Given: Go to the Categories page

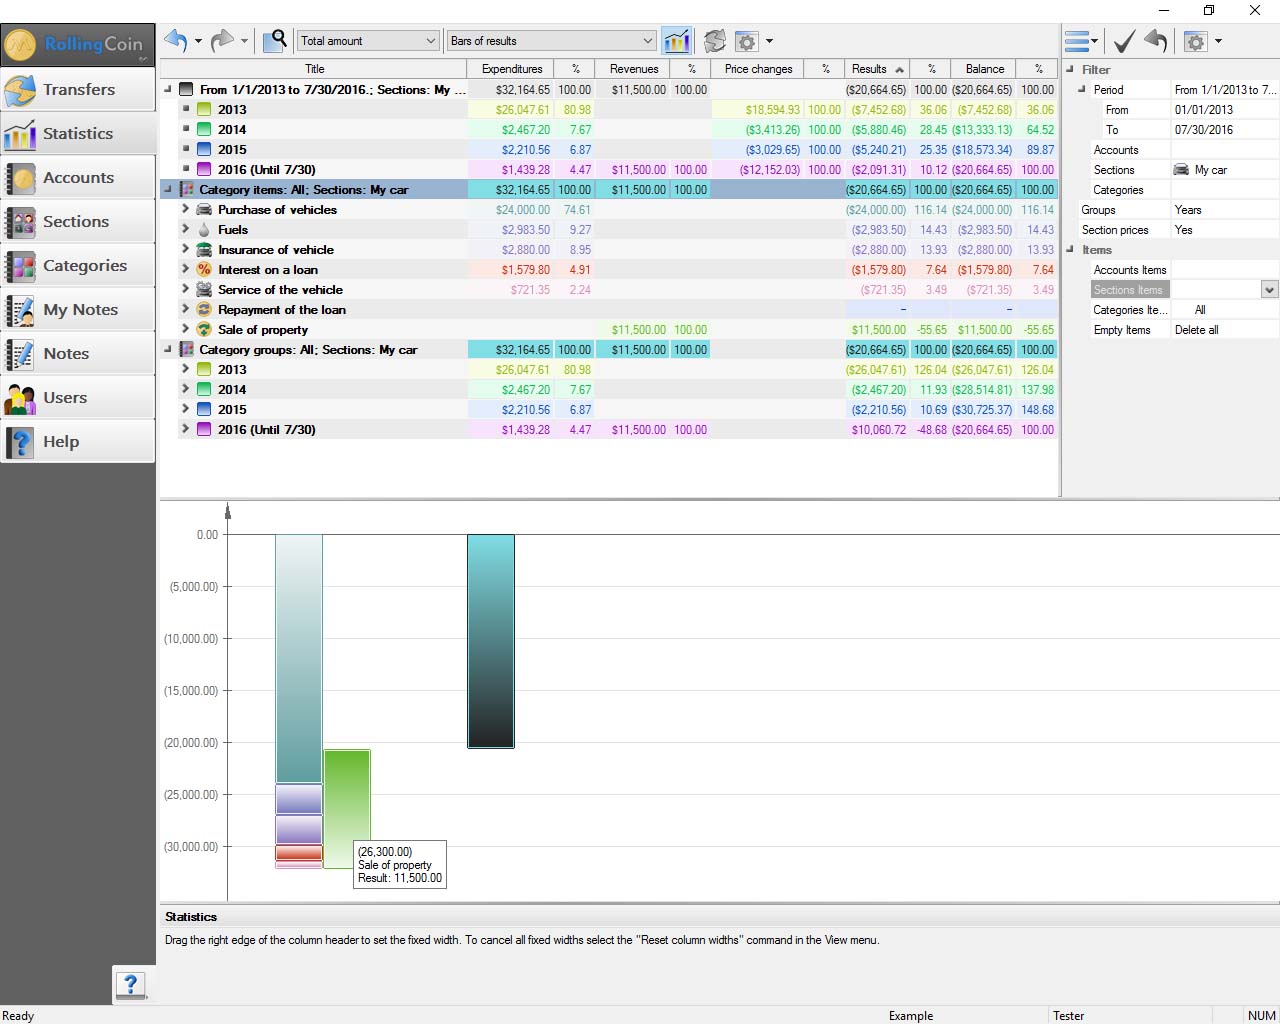Looking at the screenshot, I should click(78, 266).
